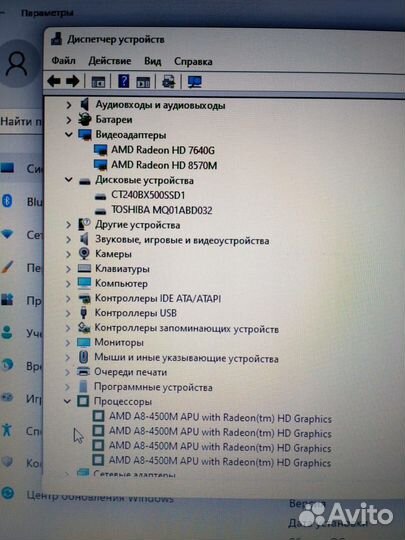Open accounts person icon in Settings sidebar
405x540 pixels.
point(7,333)
